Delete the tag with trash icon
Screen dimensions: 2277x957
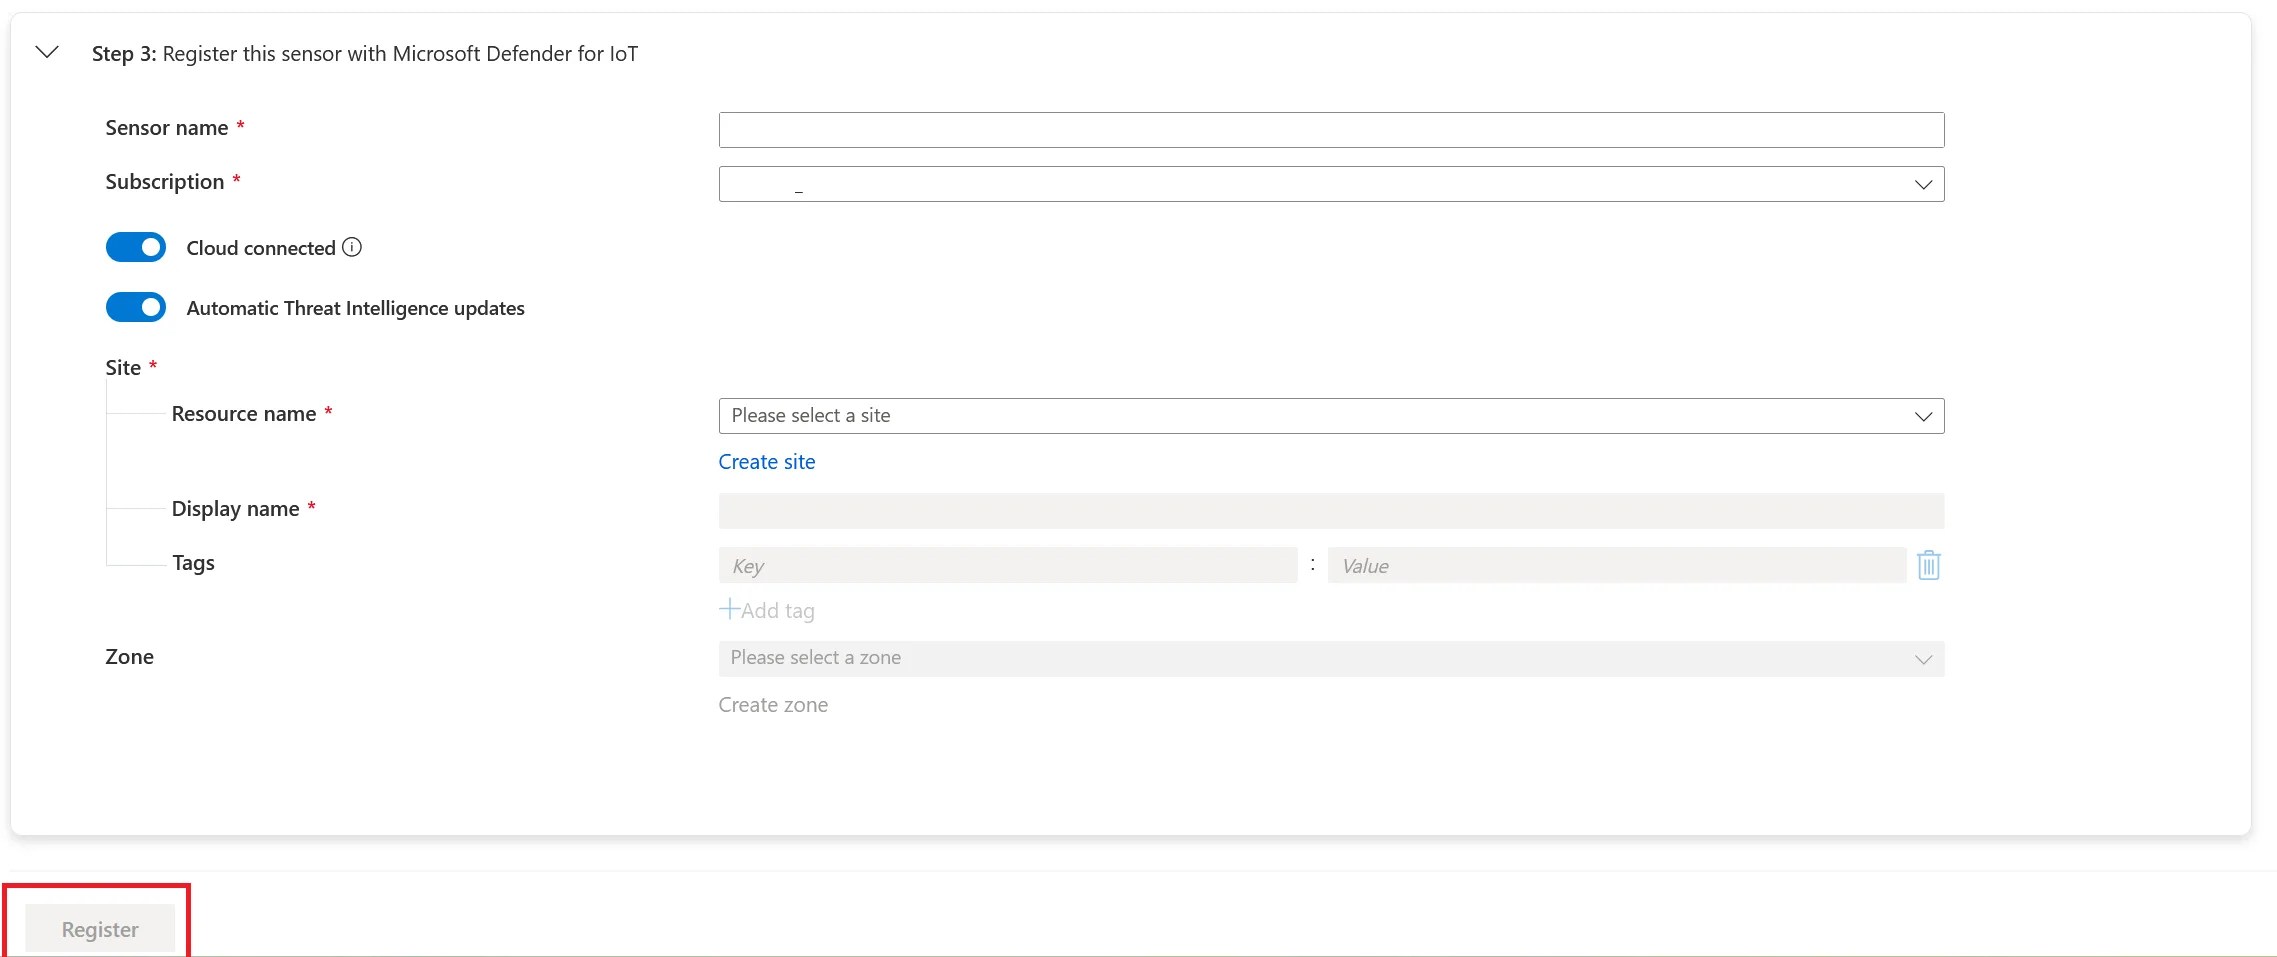[x=1929, y=565]
